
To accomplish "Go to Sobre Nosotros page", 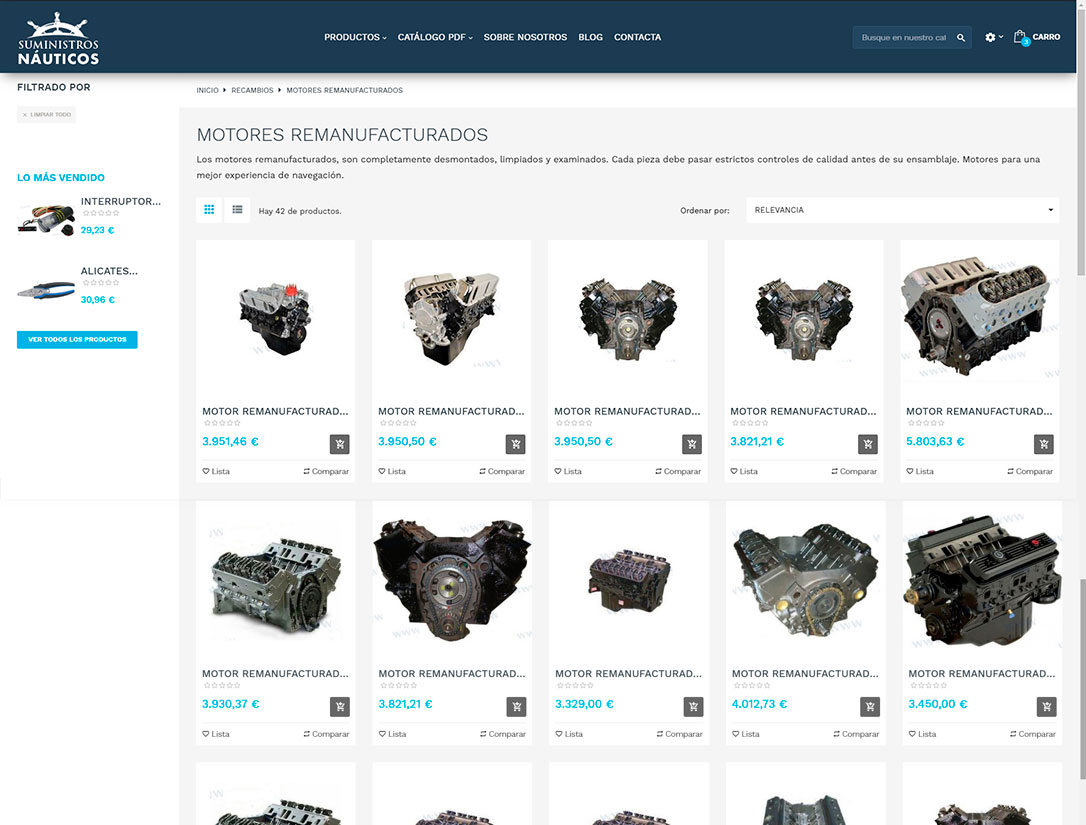I will [x=525, y=37].
